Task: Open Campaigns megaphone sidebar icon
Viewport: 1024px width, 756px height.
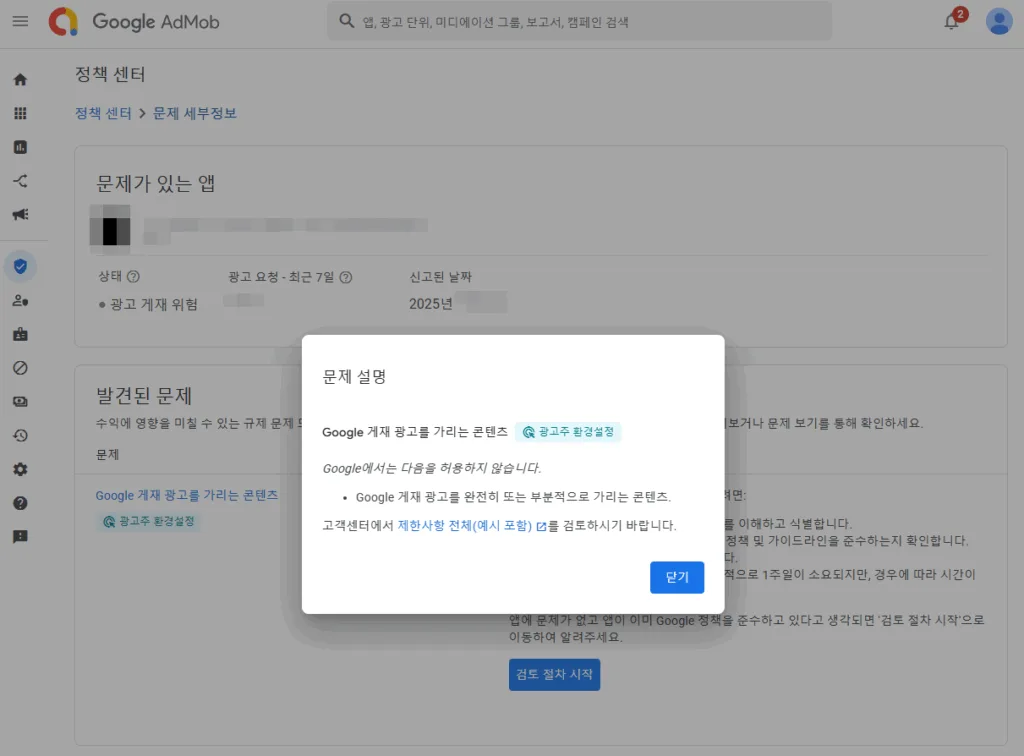Action: (20, 214)
